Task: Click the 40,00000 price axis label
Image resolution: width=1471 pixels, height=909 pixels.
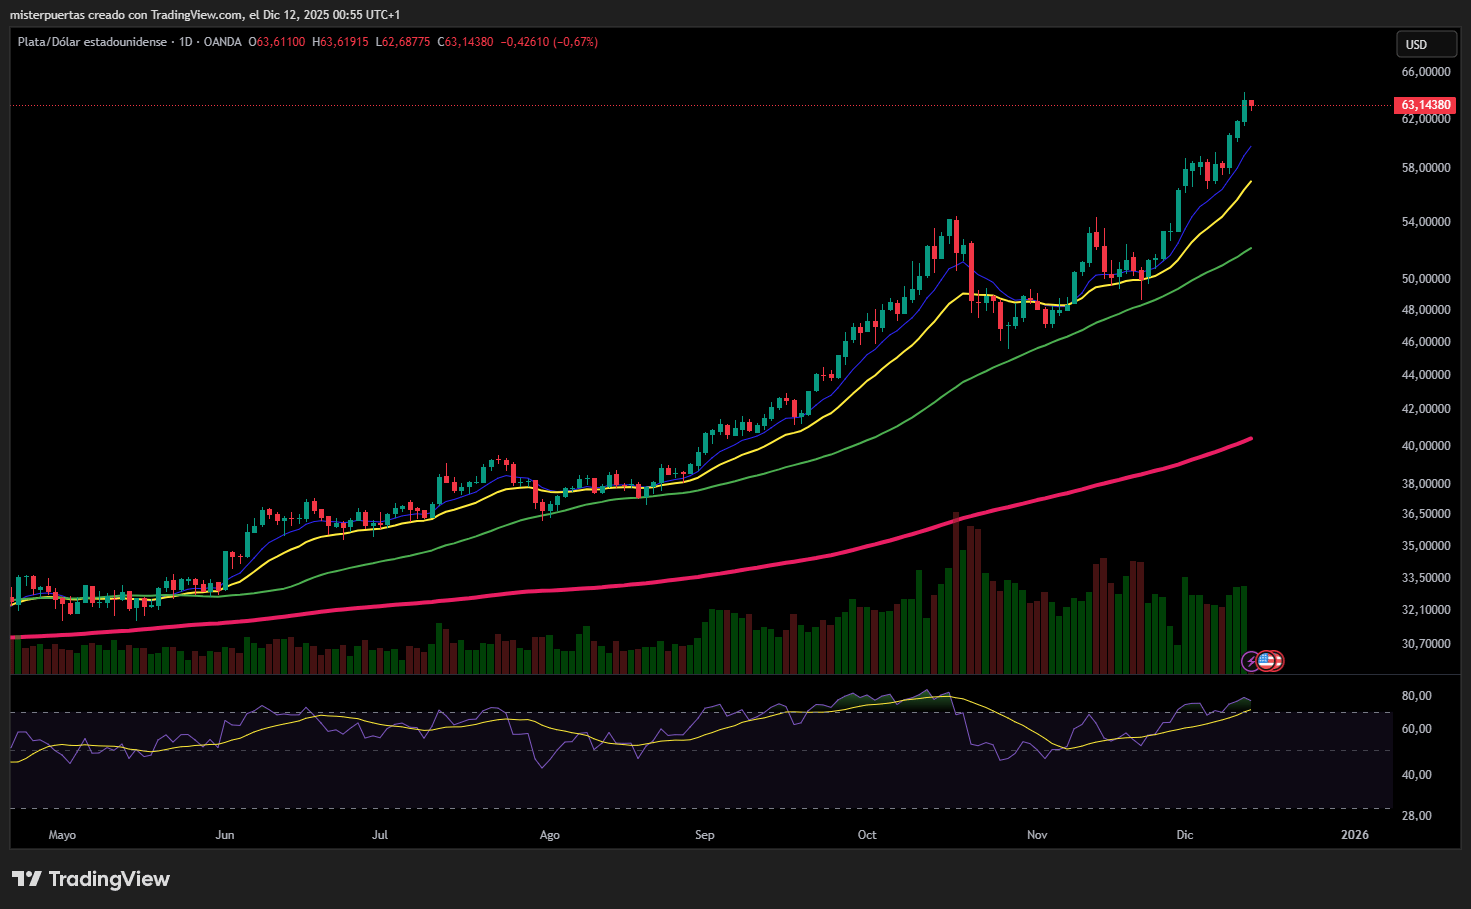Action: 1426,446
